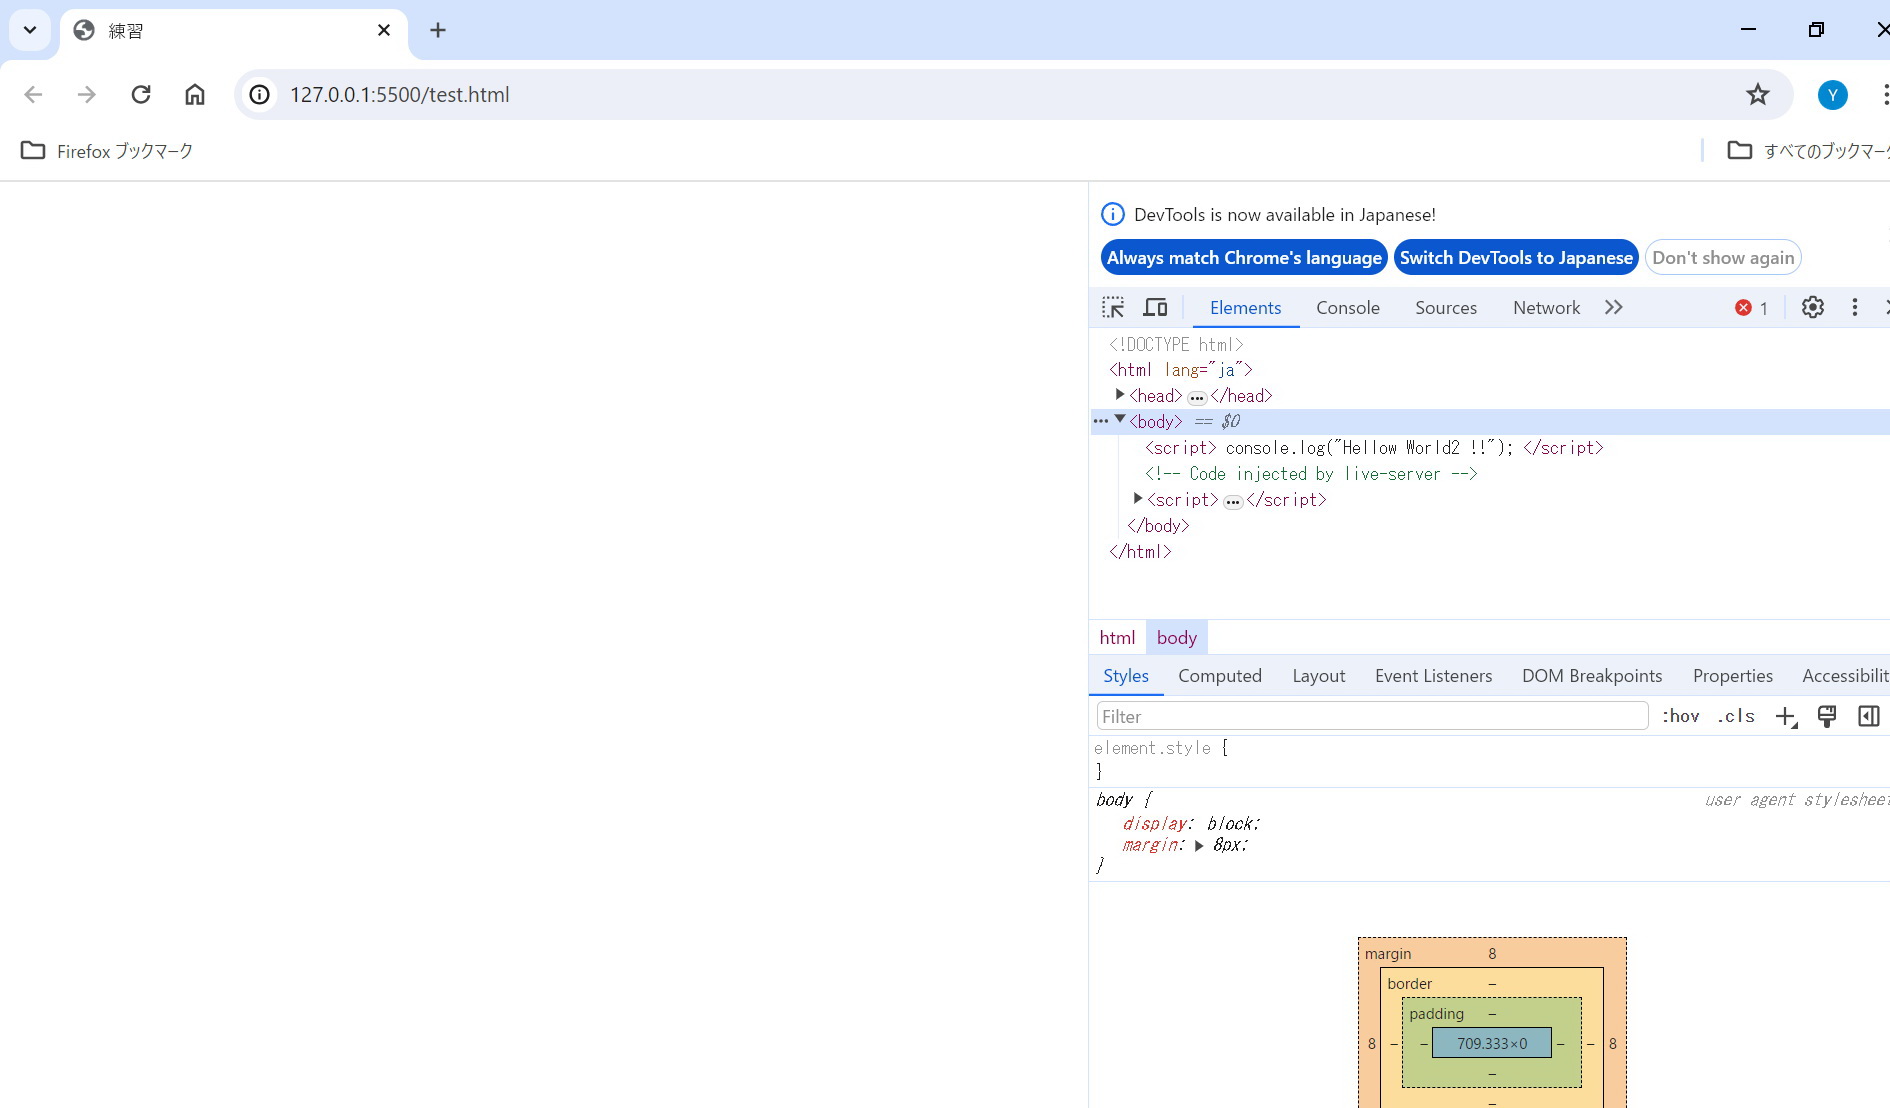Image resolution: width=1890 pixels, height=1108 pixels.
Task: Expand the margin shorthand property
Action: coord(1199,846)
